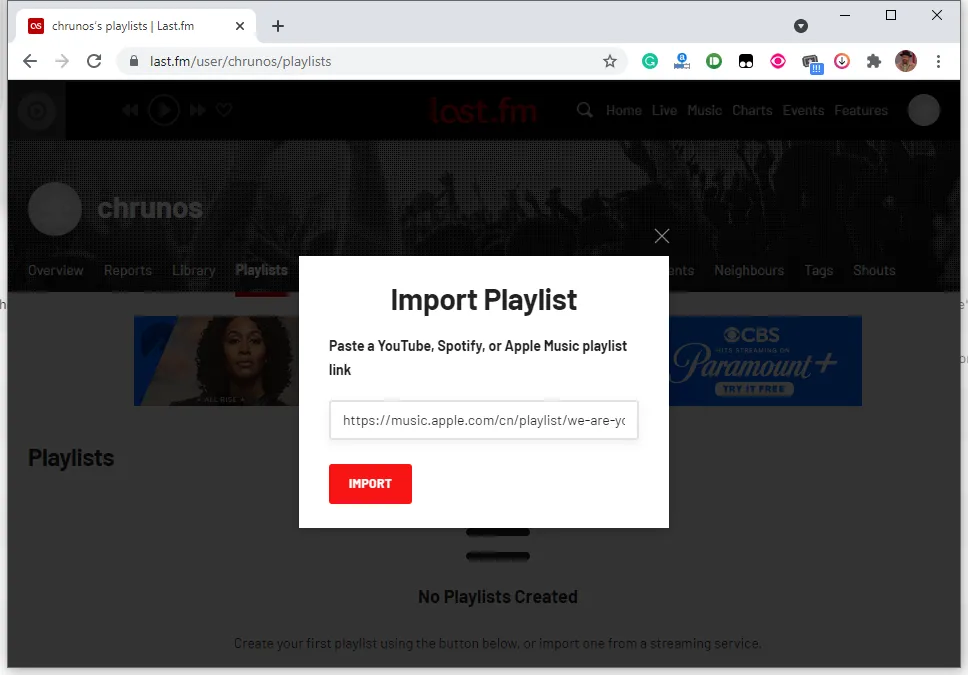
Task: Click the player play button
Action: (x=164, y=111)
